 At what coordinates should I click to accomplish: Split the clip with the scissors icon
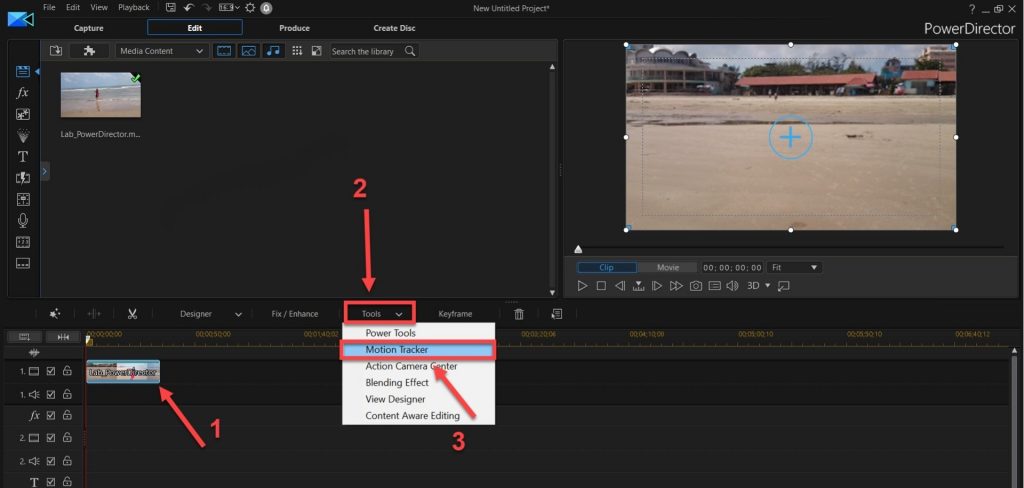(x=133, y=314)
